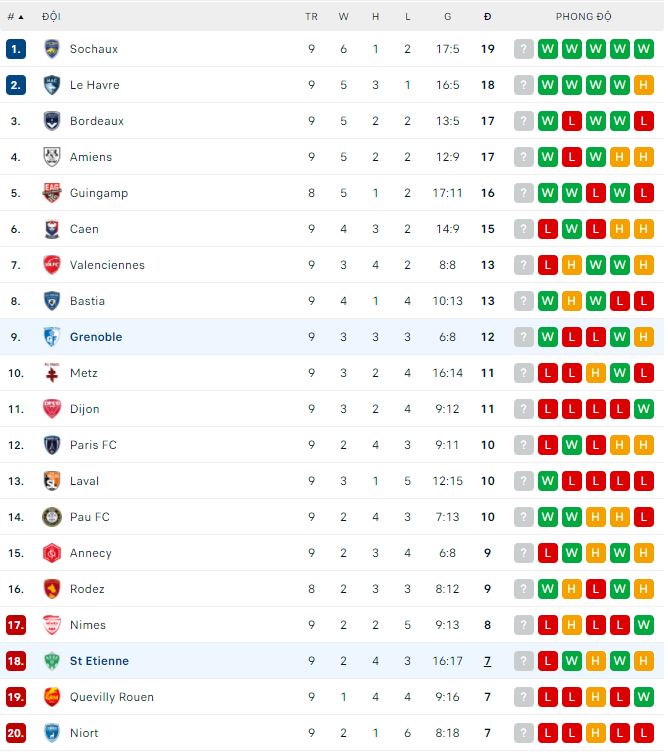The width and height of the screenshot is (668, 756).
Task: Sort table by the # rank column
Action: 15,17
